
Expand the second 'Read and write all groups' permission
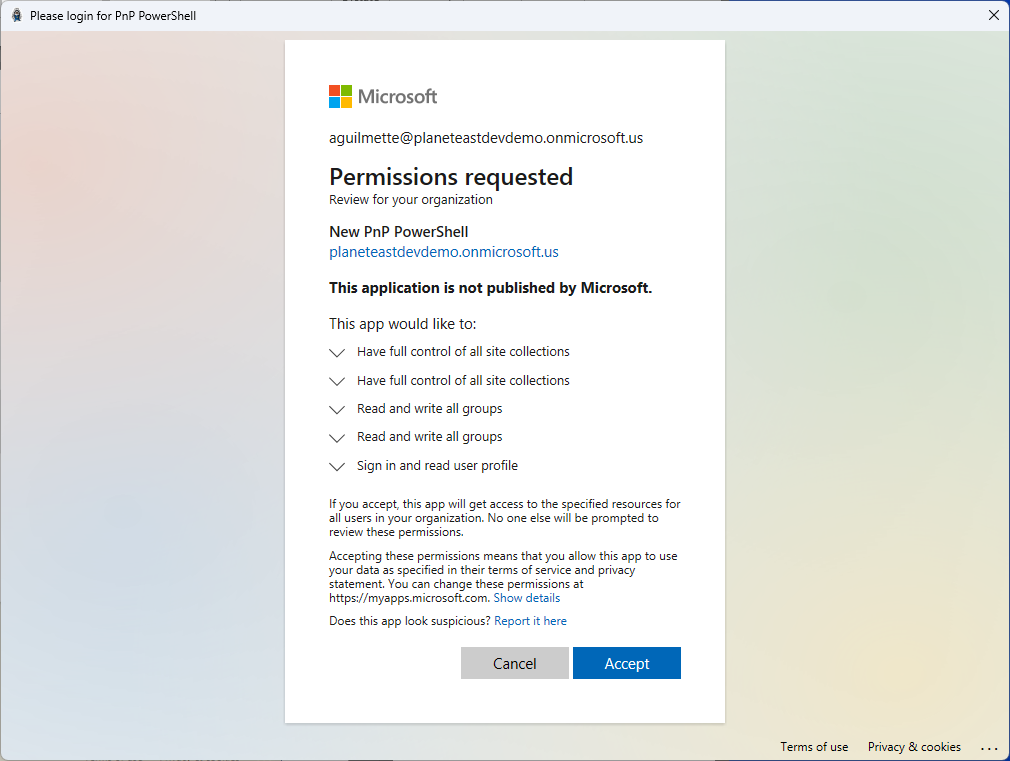tap(337, 437)
